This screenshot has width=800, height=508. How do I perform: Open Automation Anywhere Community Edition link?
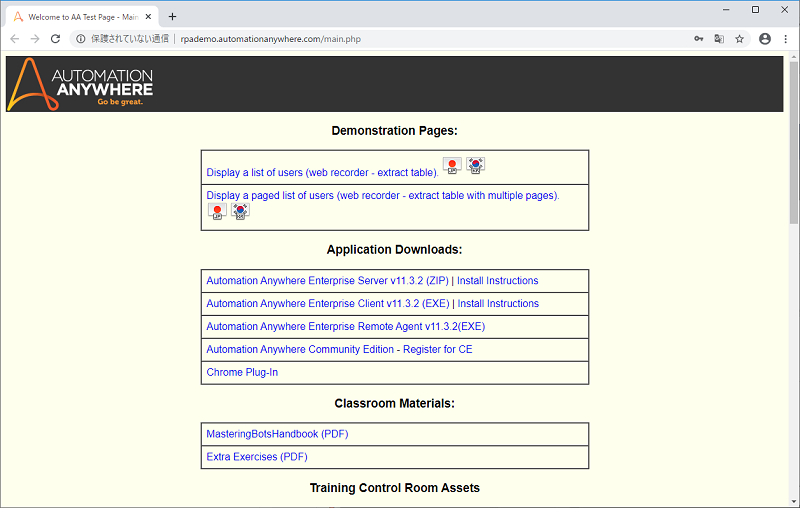(339, 349)
